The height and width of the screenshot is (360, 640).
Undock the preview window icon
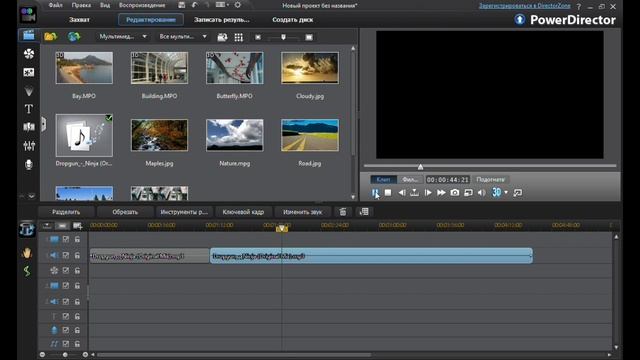[518, 193]
